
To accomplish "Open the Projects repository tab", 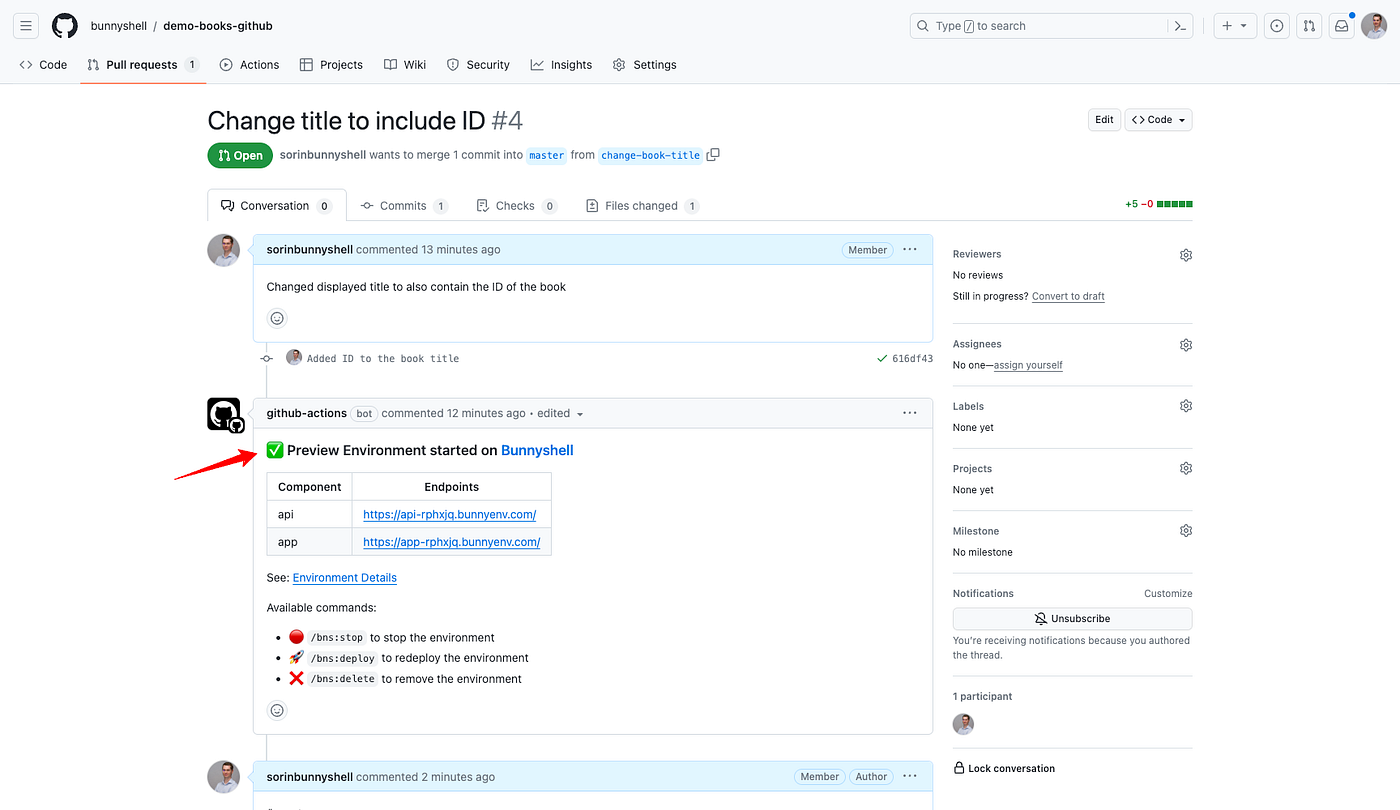I will pos(331,65).
